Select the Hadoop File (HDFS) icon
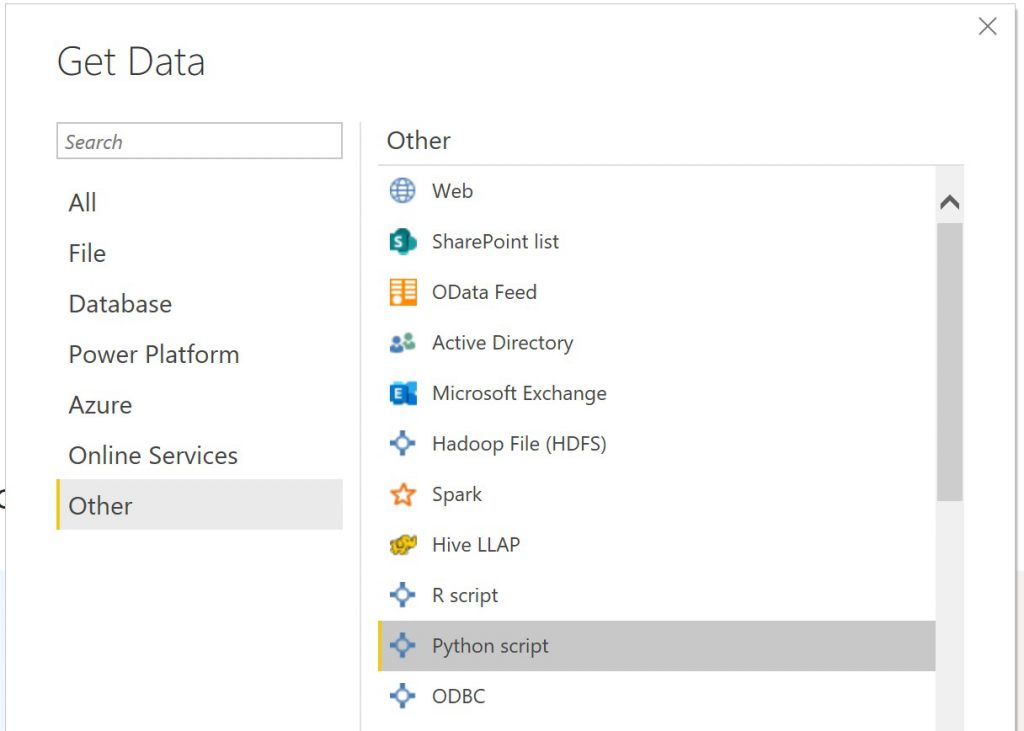This screenshot has width=1024, height=731. click(x=401, y=443)
